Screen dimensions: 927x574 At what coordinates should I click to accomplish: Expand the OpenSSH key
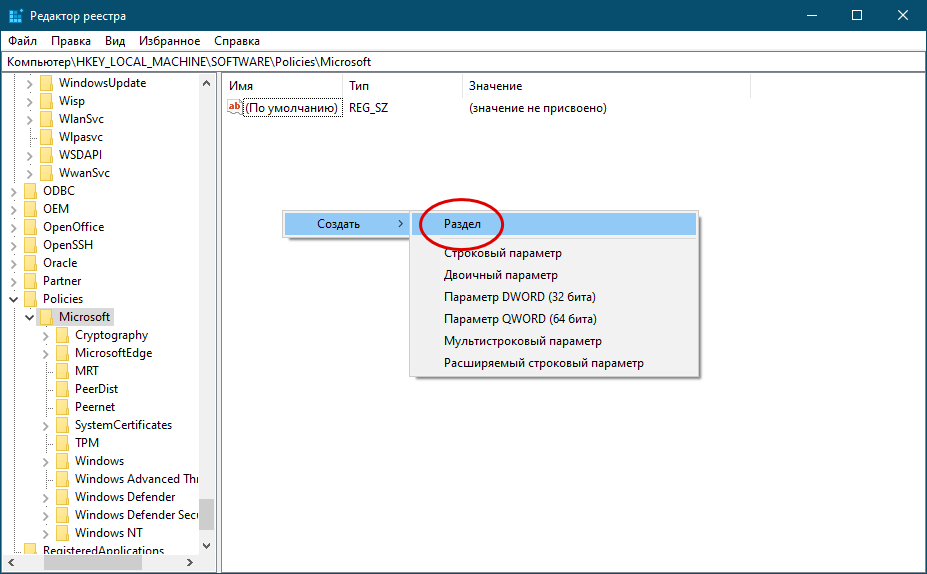coord(14,246)
